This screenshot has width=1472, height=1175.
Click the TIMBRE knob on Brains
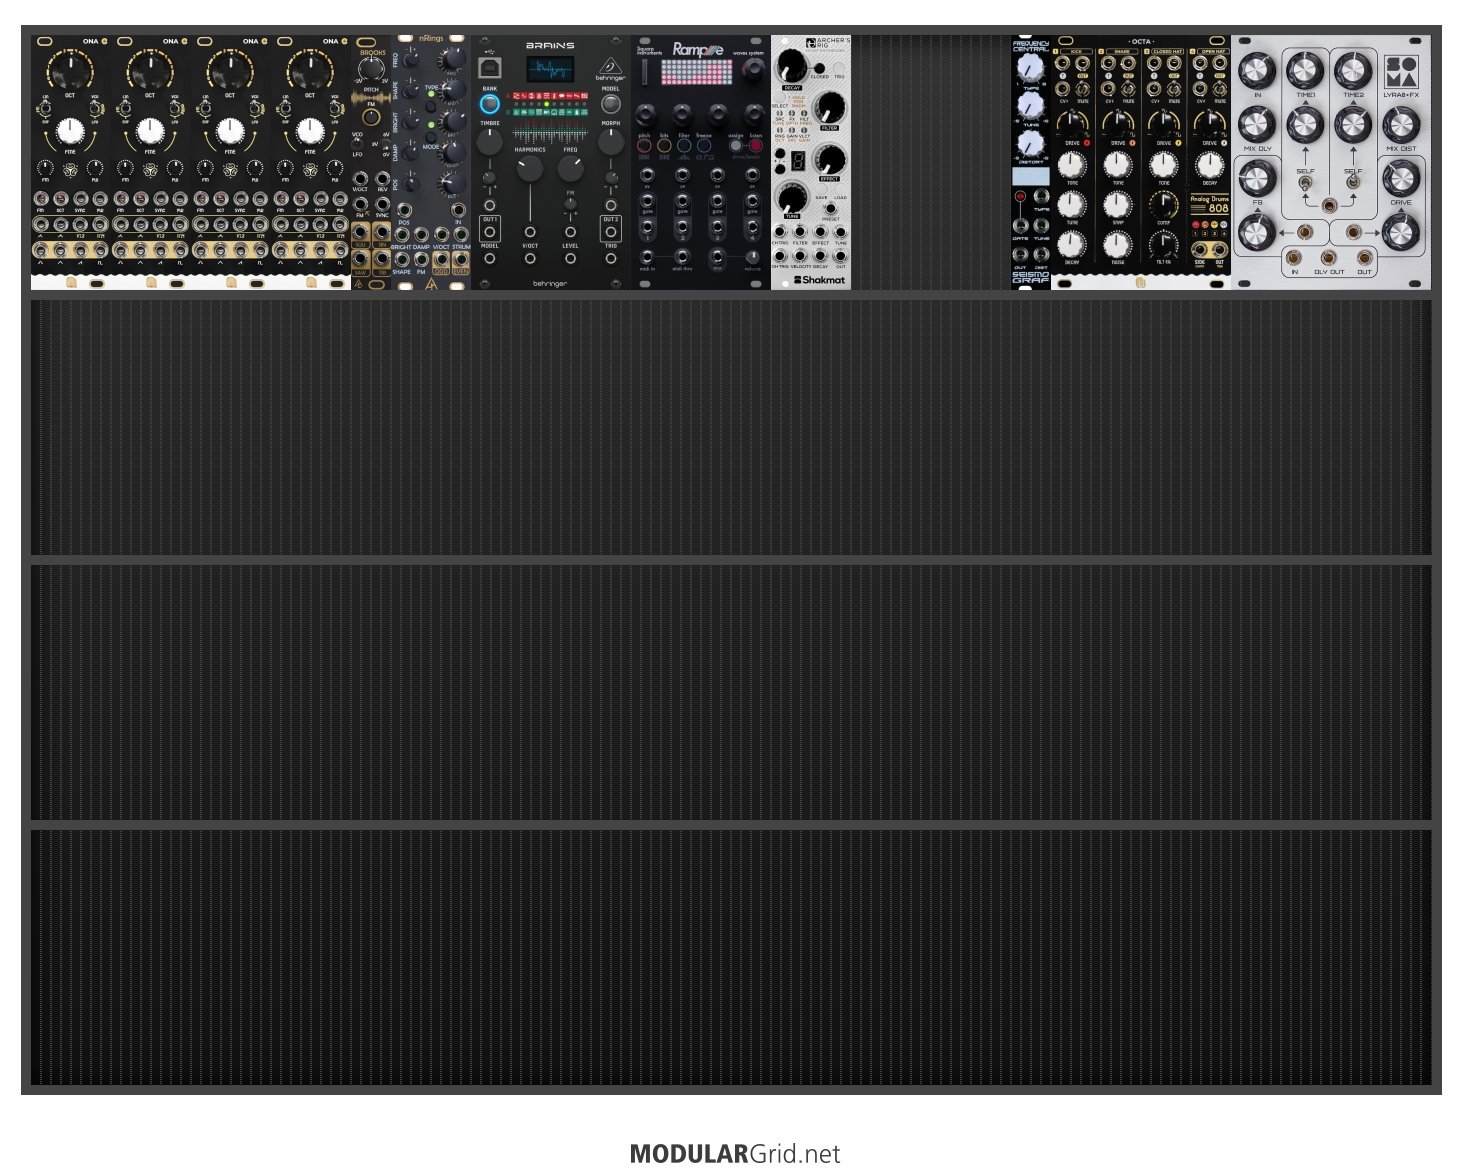click(490, 141)
